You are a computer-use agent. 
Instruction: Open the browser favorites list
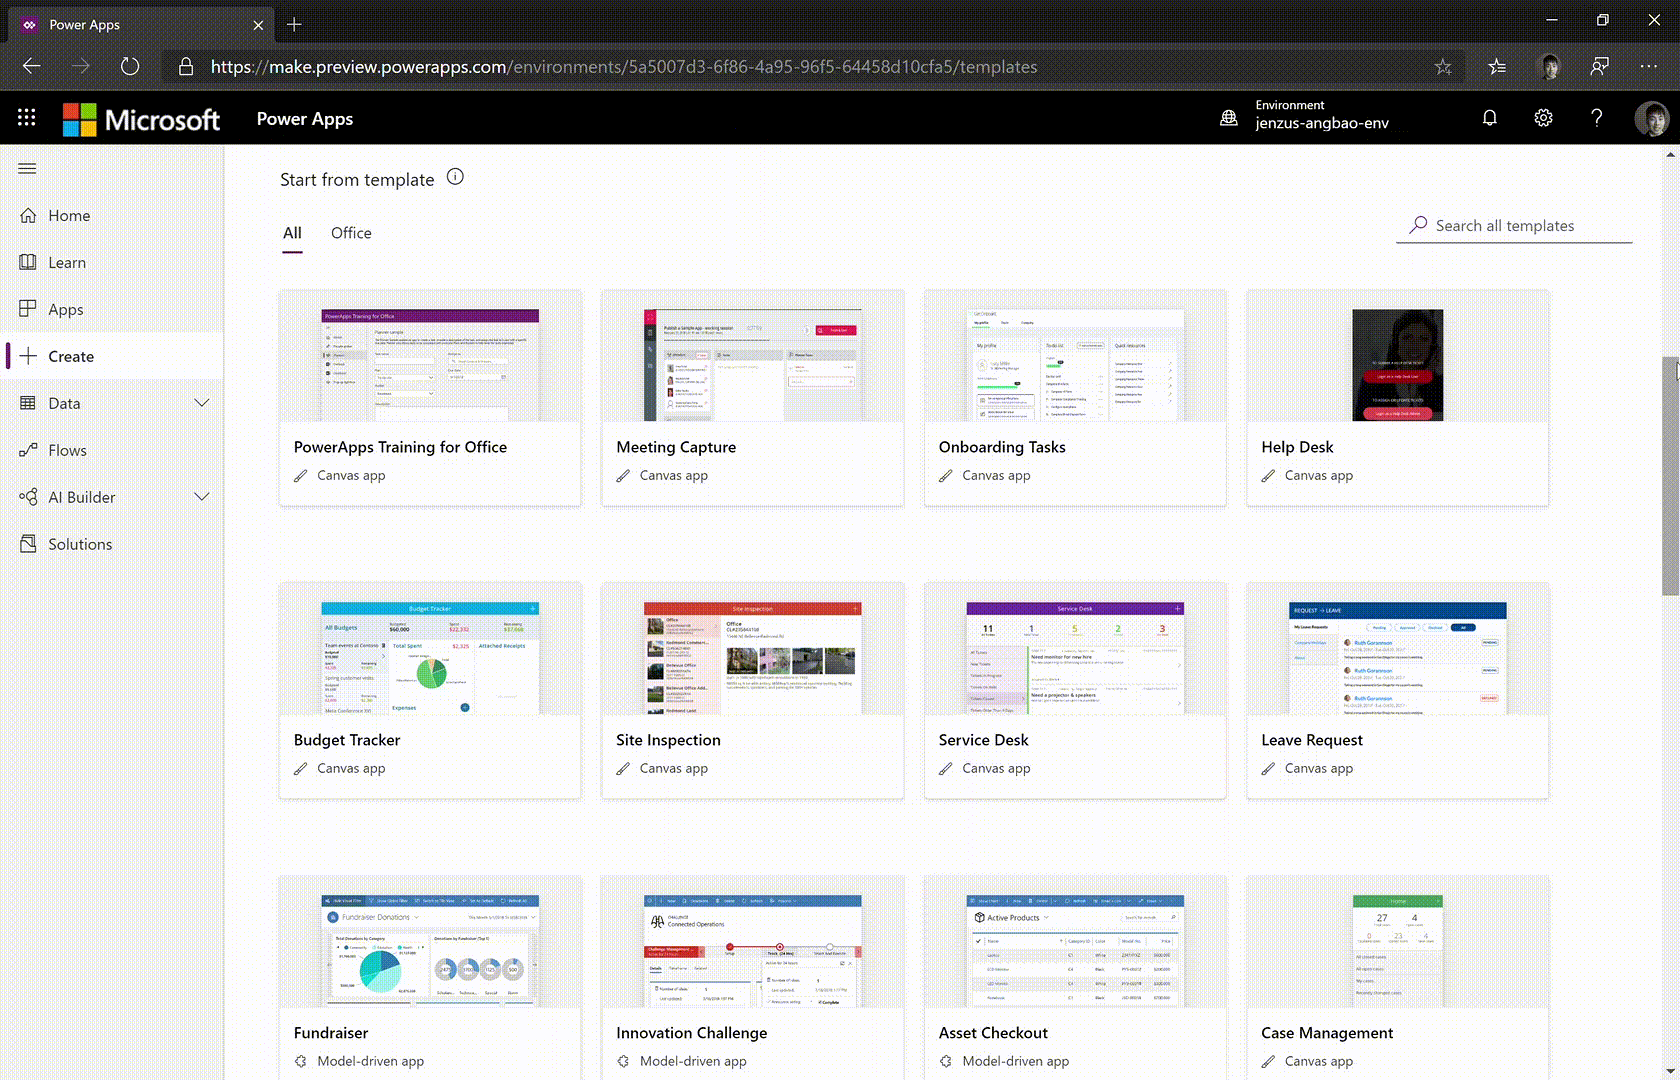pos(1497,66)
